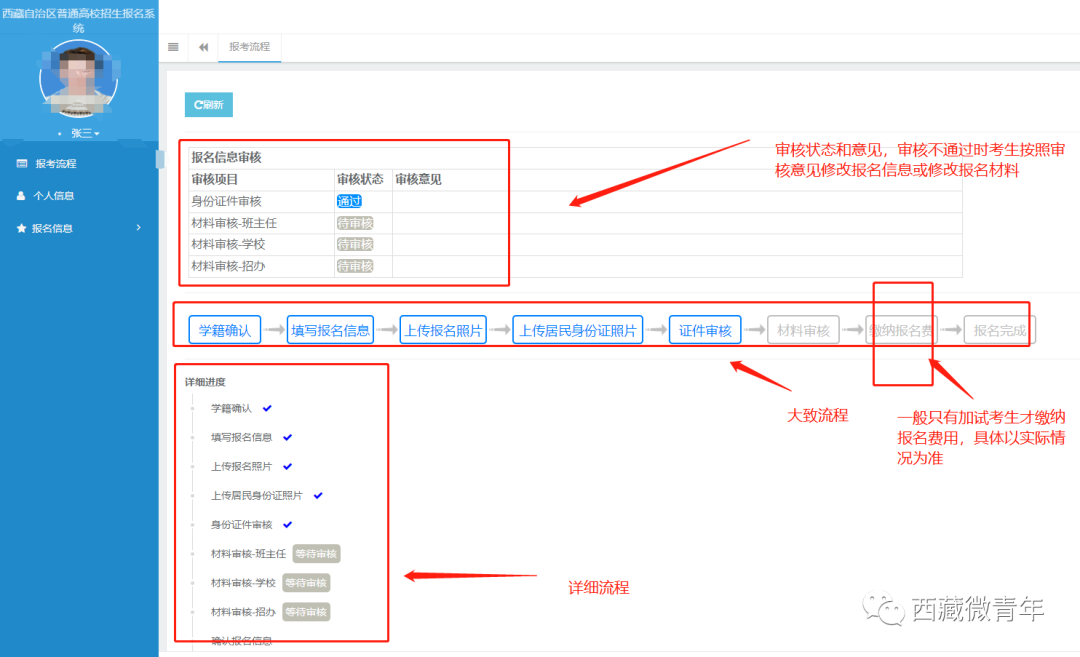Click the 报考流程 sidebar icon

click(22, 163)
